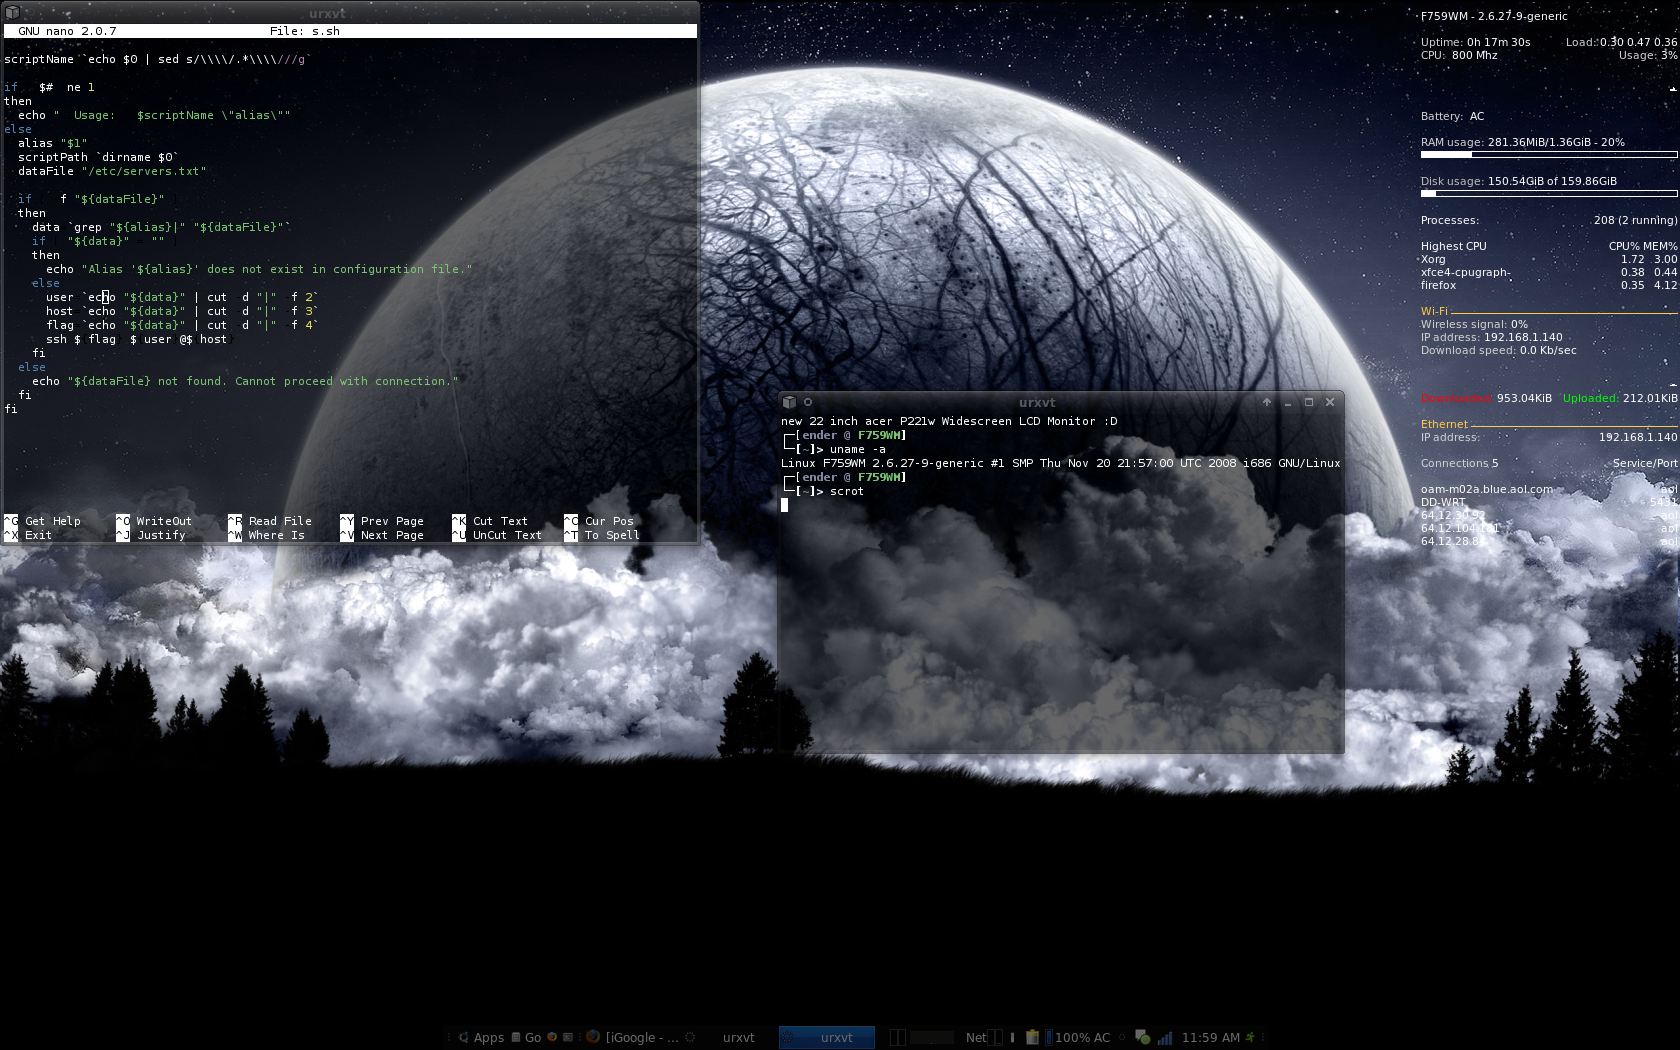Click the 100% AC battery indicator

pos(1082,1037)
